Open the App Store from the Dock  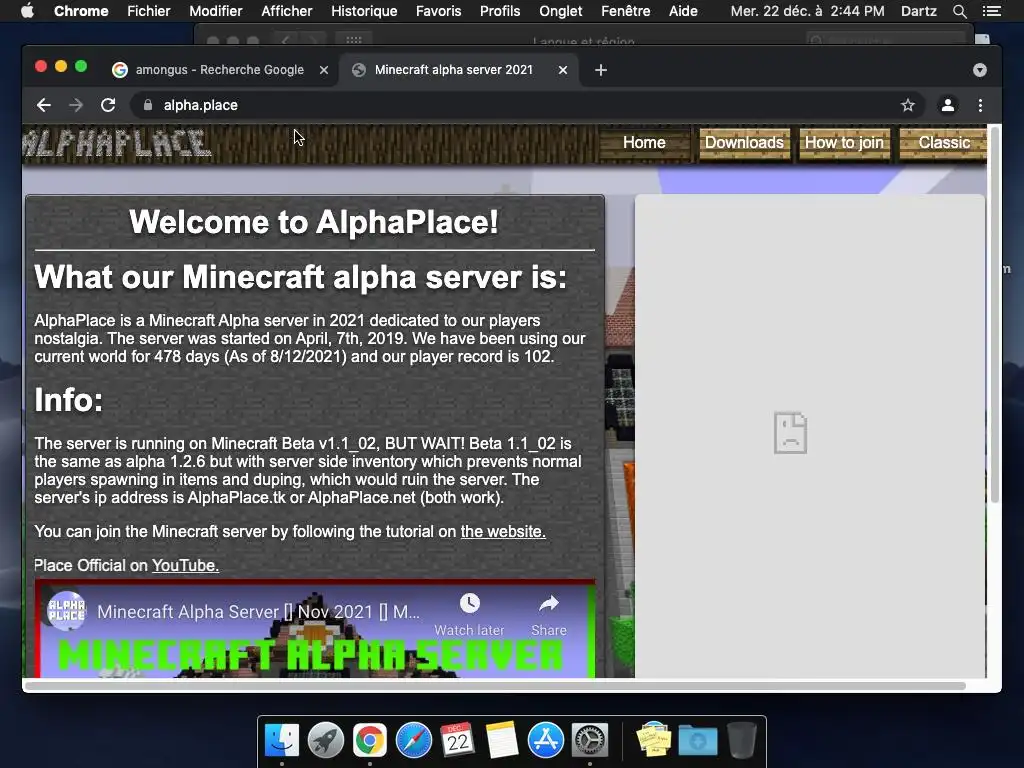click(x=545, y=740)
